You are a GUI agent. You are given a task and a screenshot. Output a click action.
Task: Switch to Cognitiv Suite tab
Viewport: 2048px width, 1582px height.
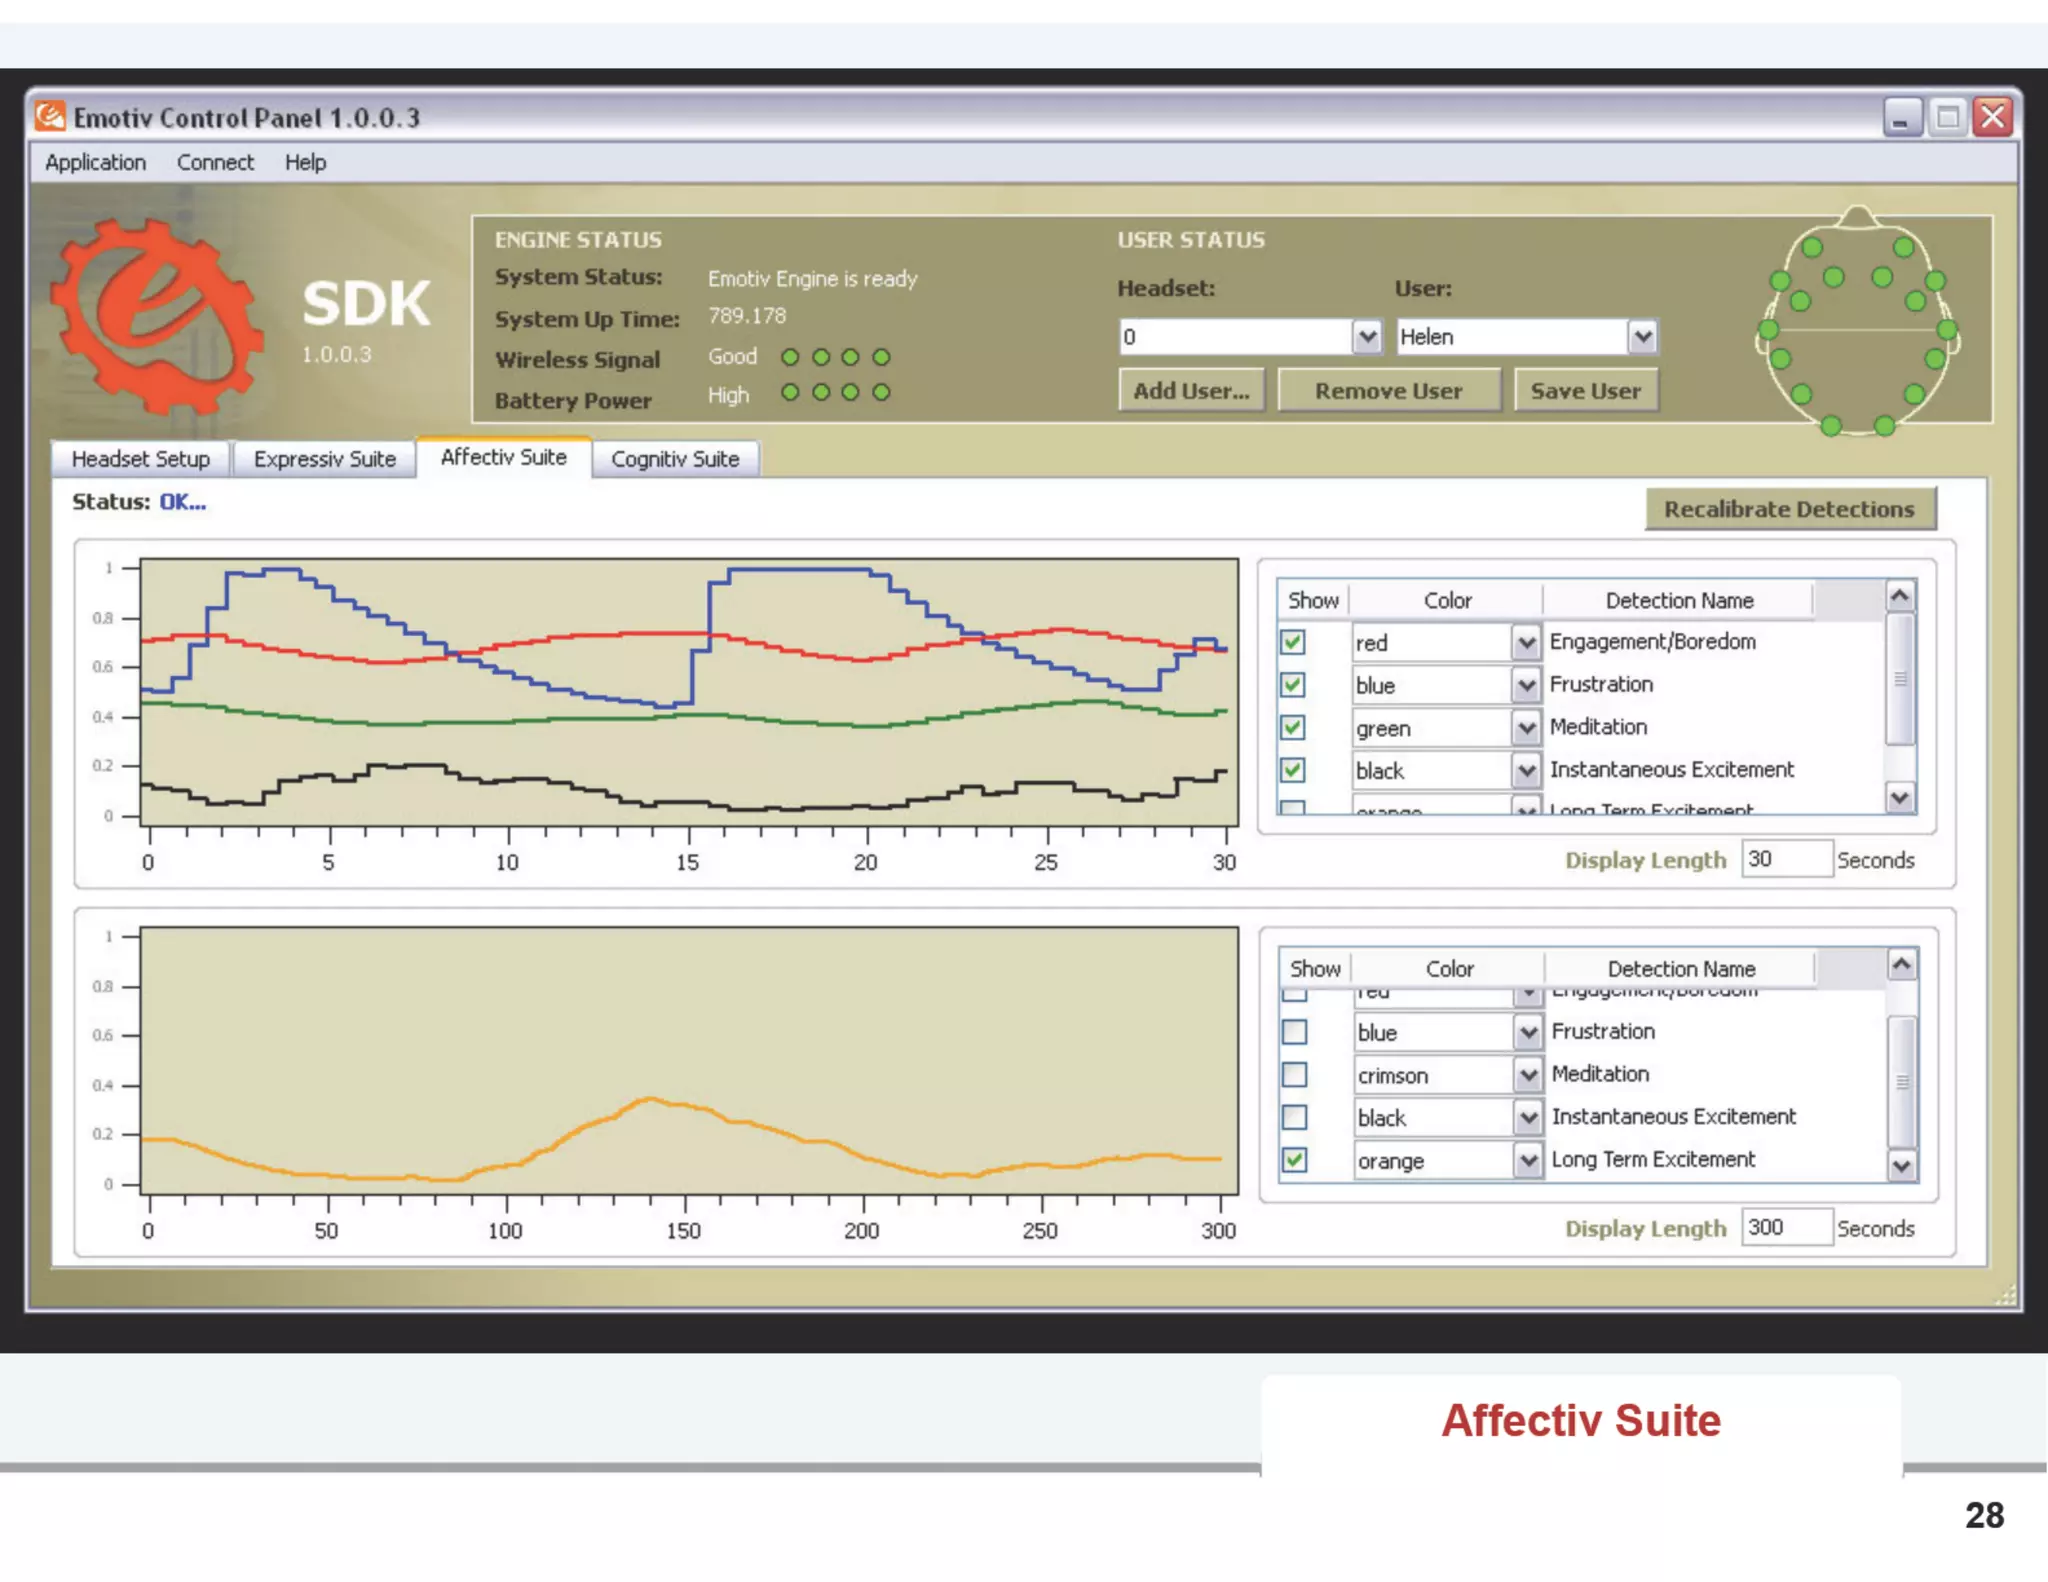[675, 459]
